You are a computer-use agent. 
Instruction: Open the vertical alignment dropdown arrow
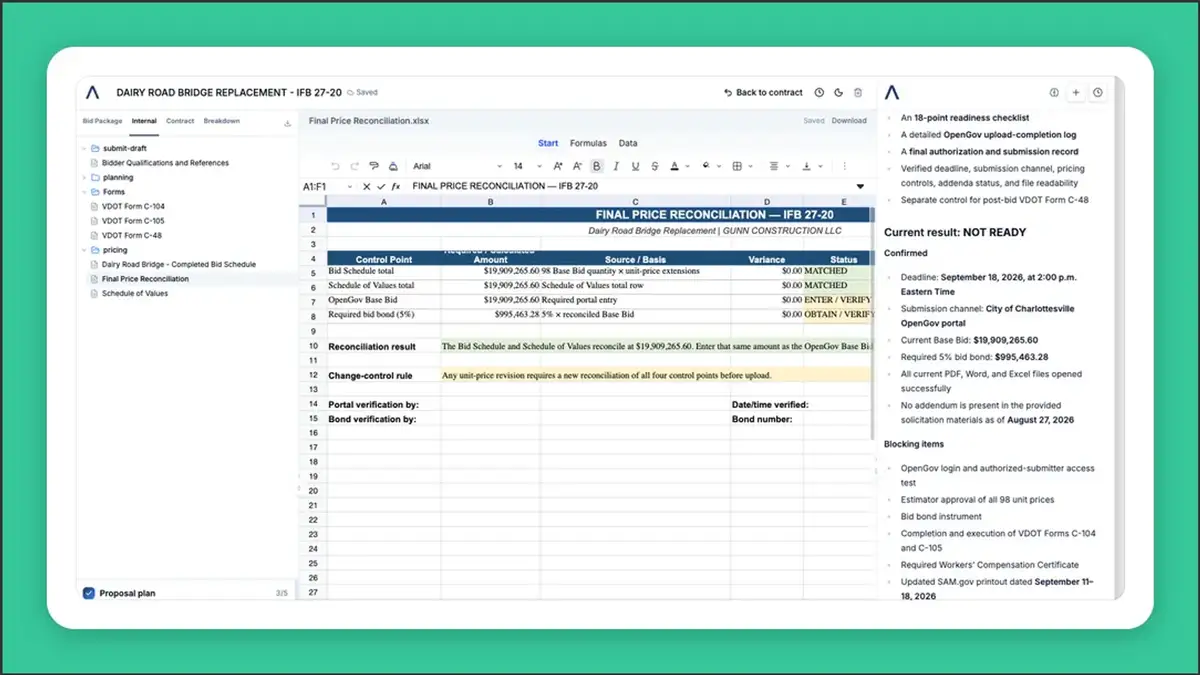[820, 166]
